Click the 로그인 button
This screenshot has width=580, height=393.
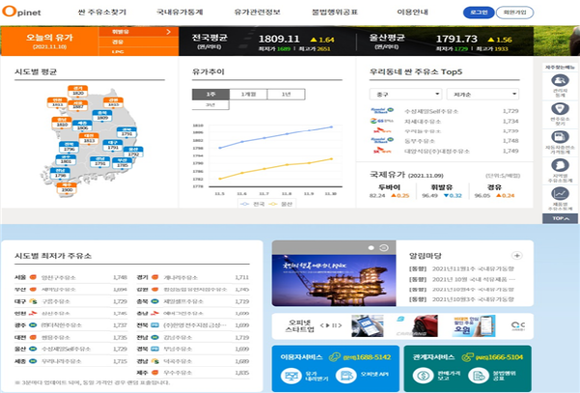coord(479,12)
